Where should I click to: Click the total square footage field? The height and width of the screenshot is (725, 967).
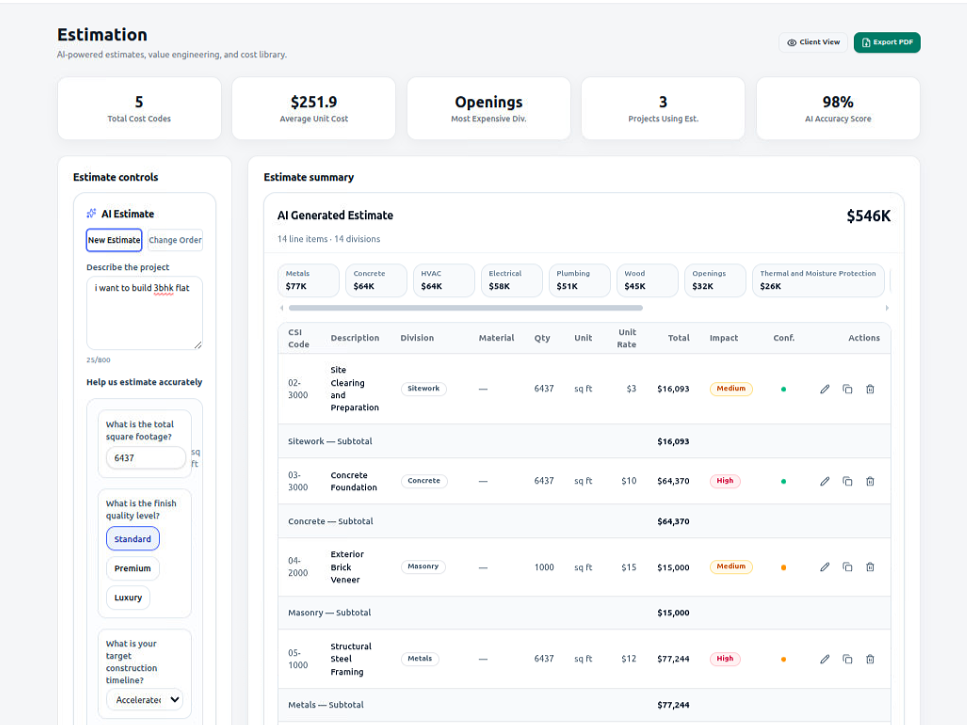tap(146, 458)
